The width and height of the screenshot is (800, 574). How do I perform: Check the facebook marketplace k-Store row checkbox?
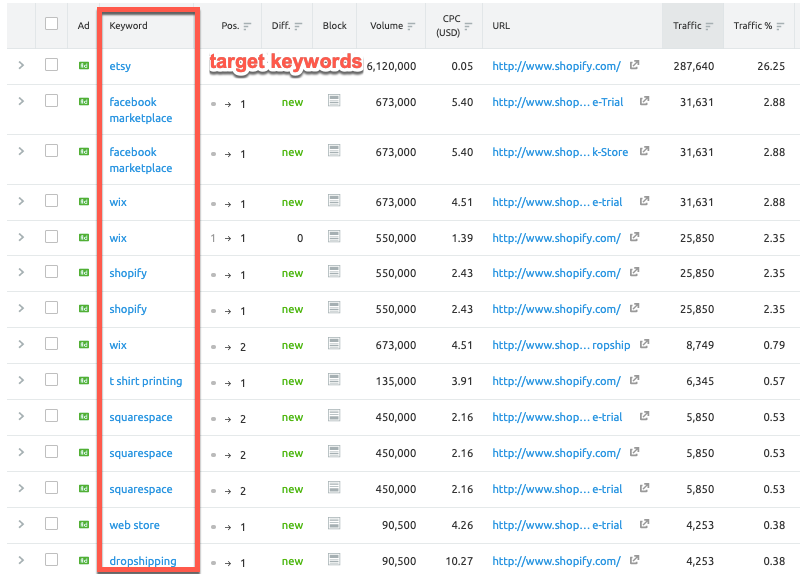click(52, 151)
